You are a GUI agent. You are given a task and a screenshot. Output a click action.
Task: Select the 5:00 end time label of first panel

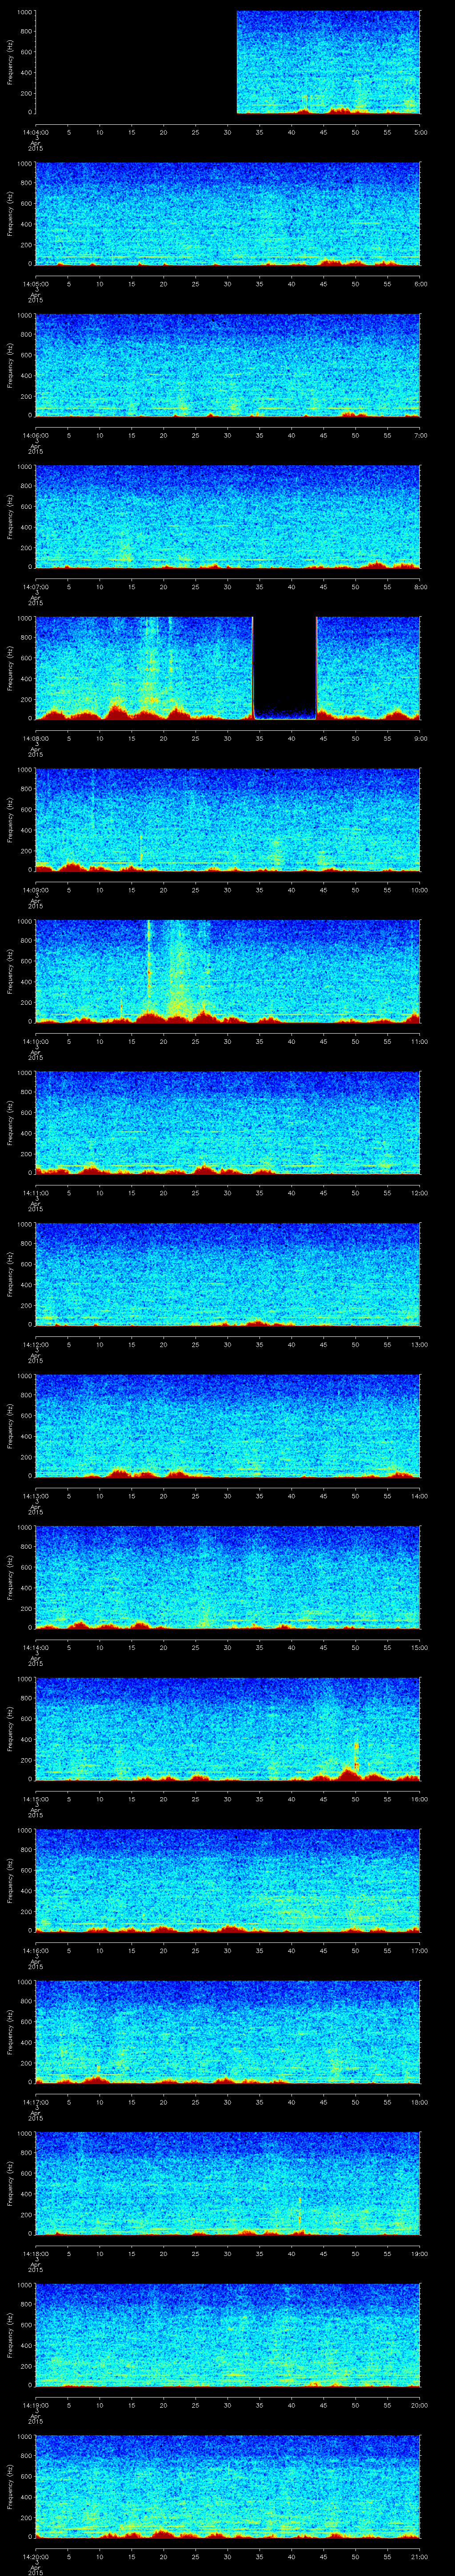[420, 131]
